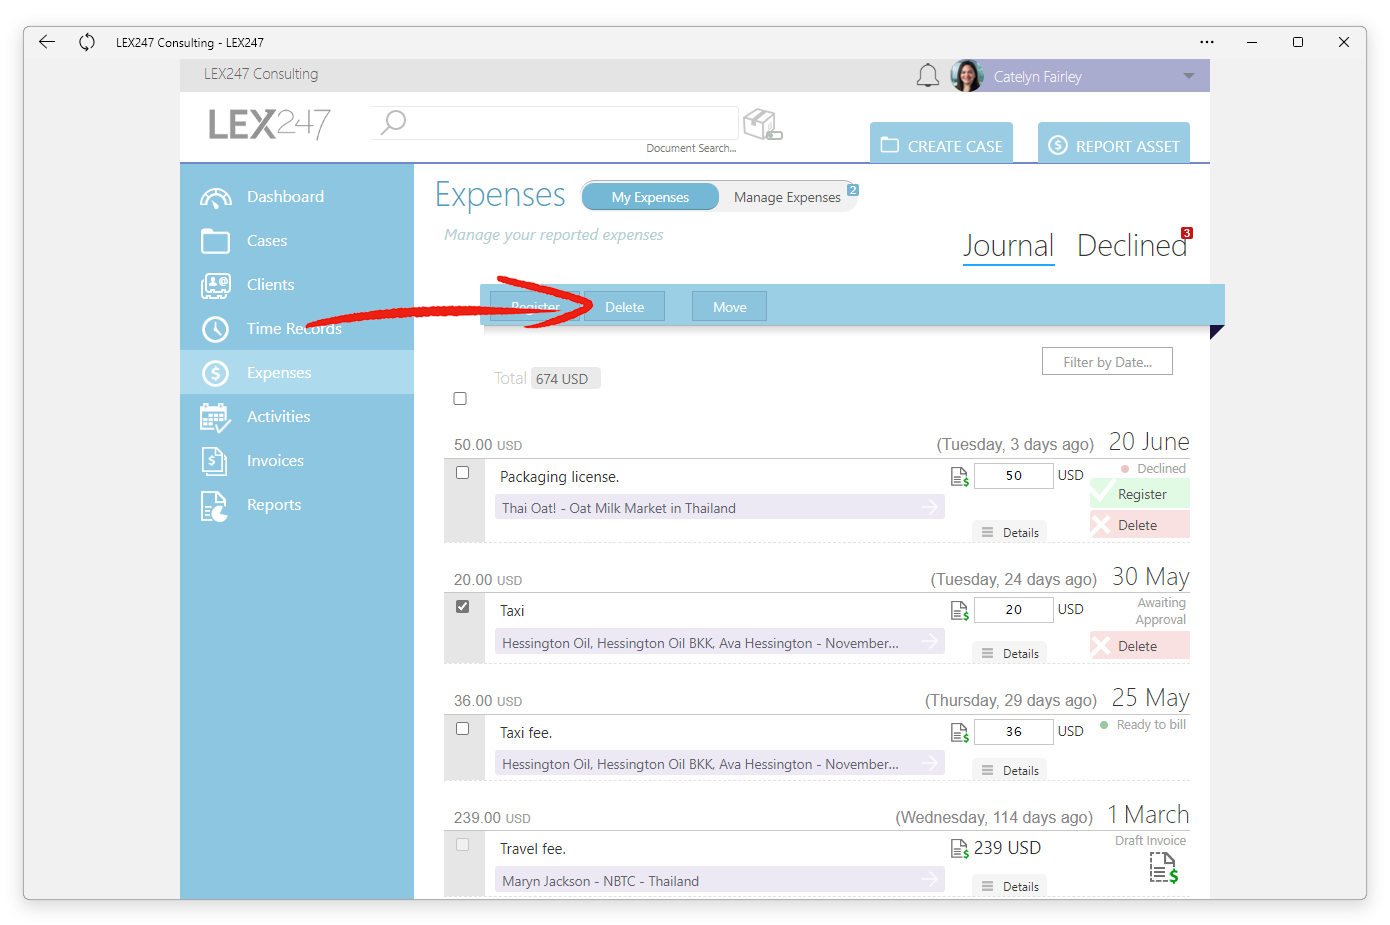Register the Packaging license expense
Viewport: 1390px width, 925px height.
click(1140, 494)
